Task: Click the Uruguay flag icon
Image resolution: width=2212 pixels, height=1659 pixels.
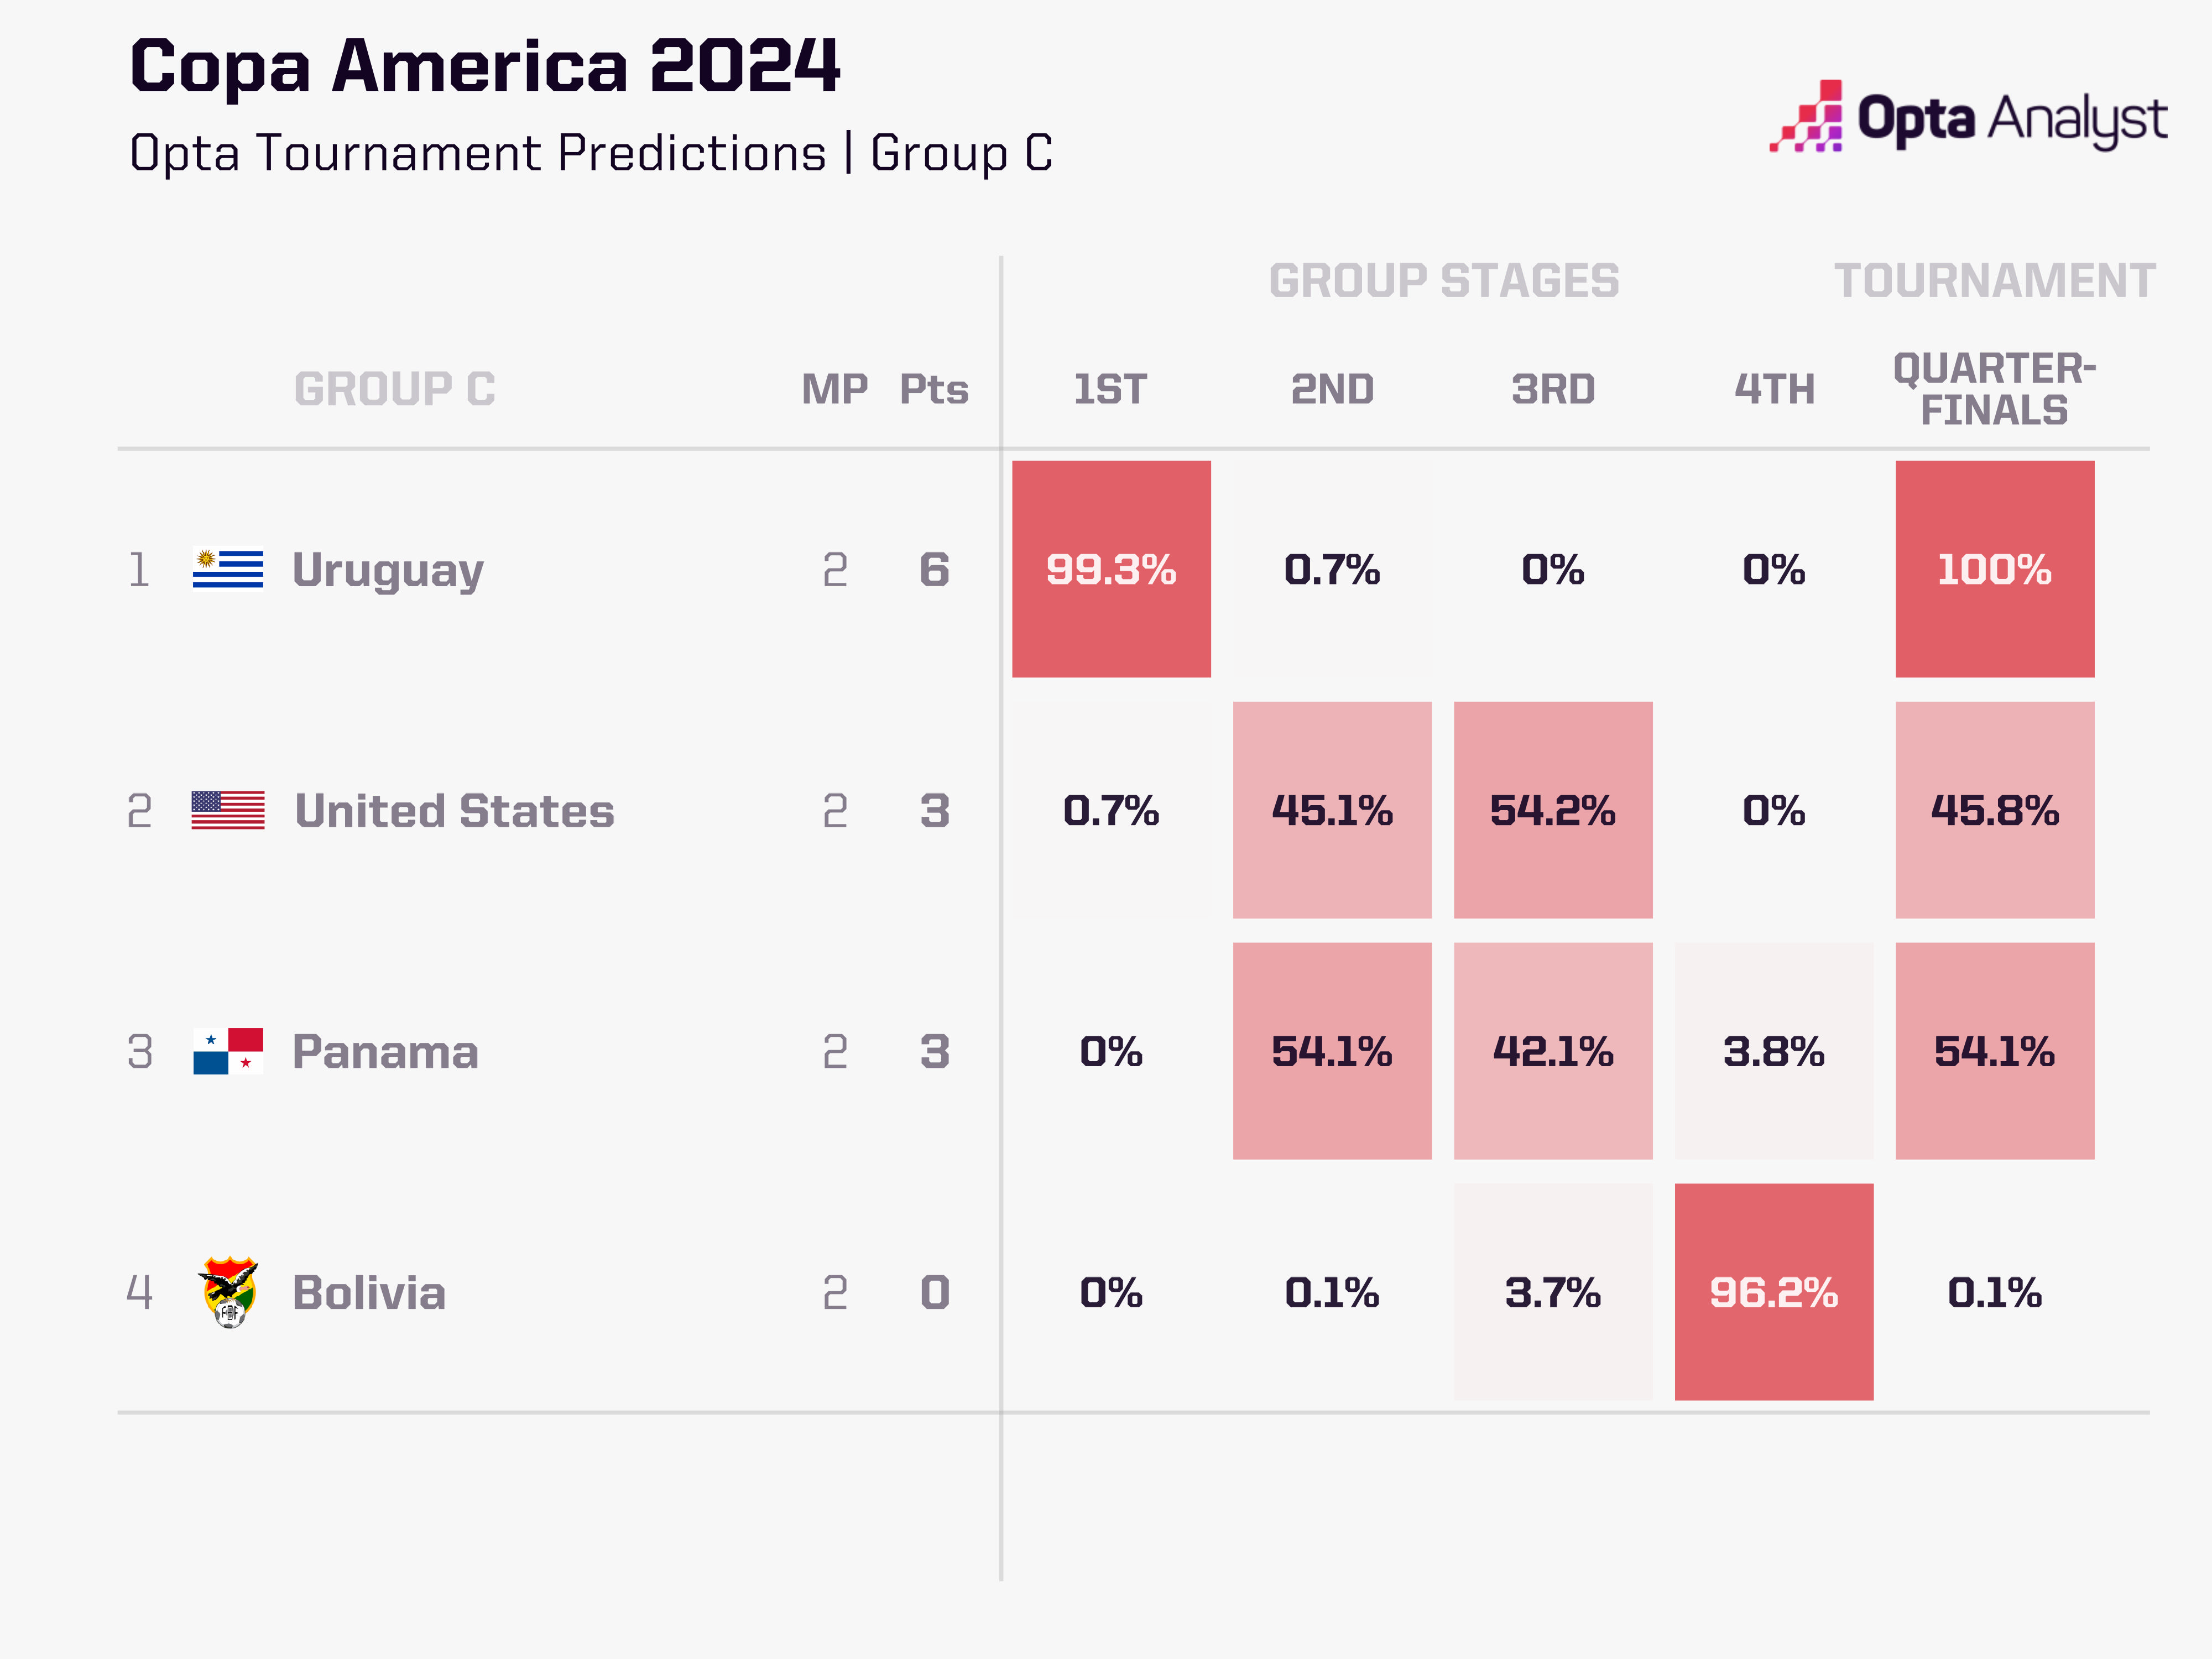Action: click(x=228, y=569)
